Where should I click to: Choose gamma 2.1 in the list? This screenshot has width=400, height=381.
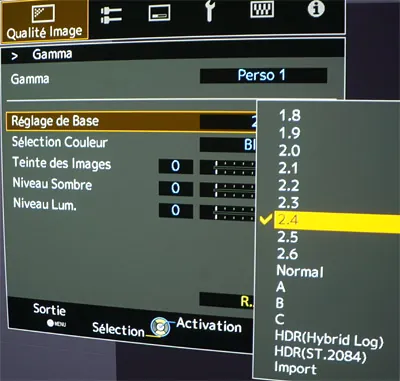coord(289,168)
